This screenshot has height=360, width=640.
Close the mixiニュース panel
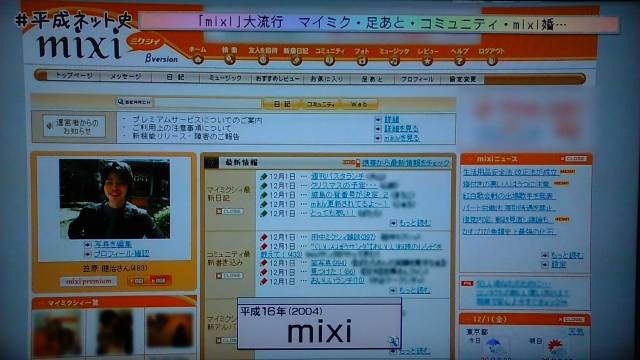tap(574, 158)
